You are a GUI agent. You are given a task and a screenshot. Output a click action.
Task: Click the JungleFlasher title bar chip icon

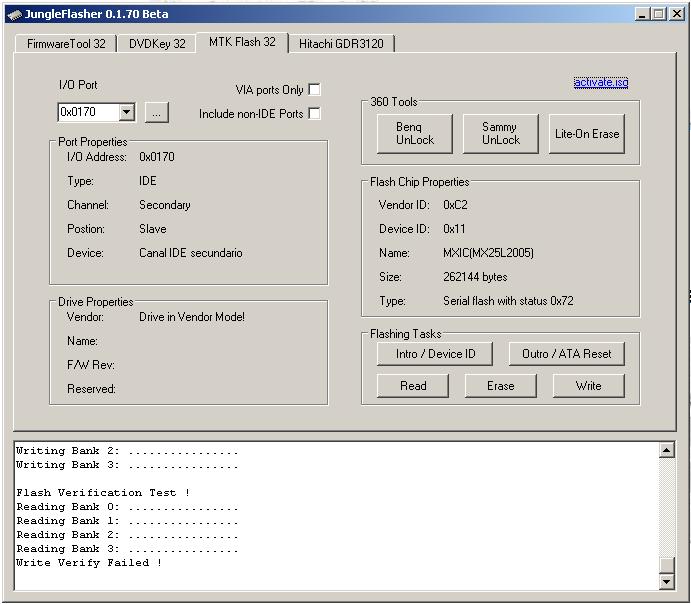[15, 15]
